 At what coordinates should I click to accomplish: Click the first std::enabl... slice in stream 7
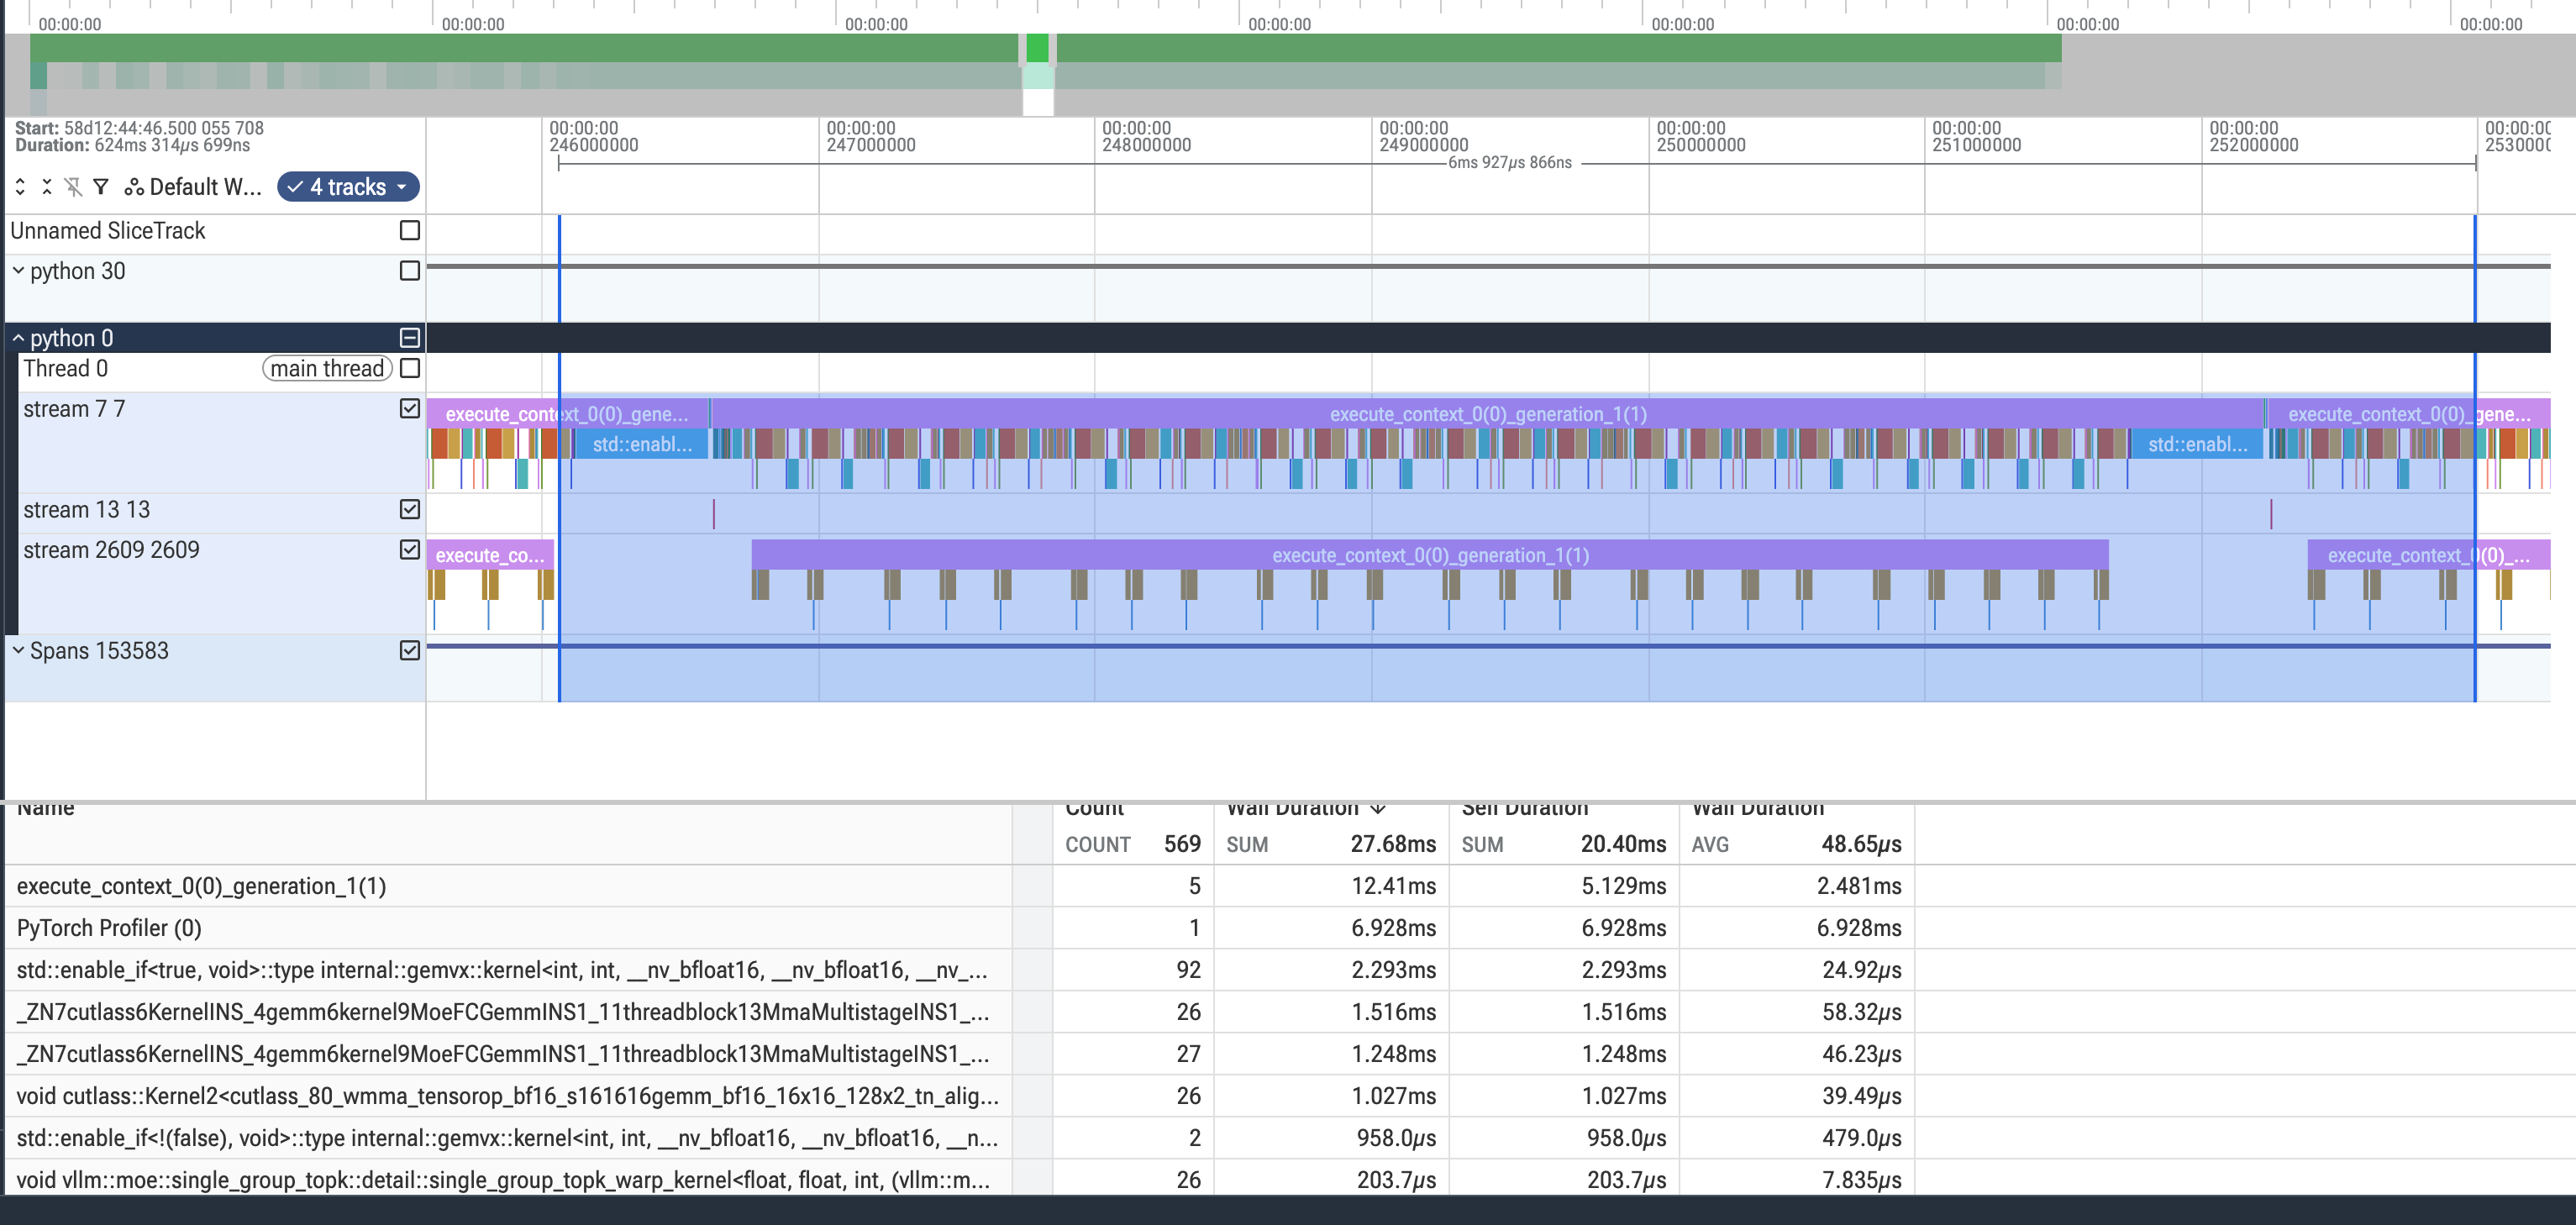click(x=641, y=444)
